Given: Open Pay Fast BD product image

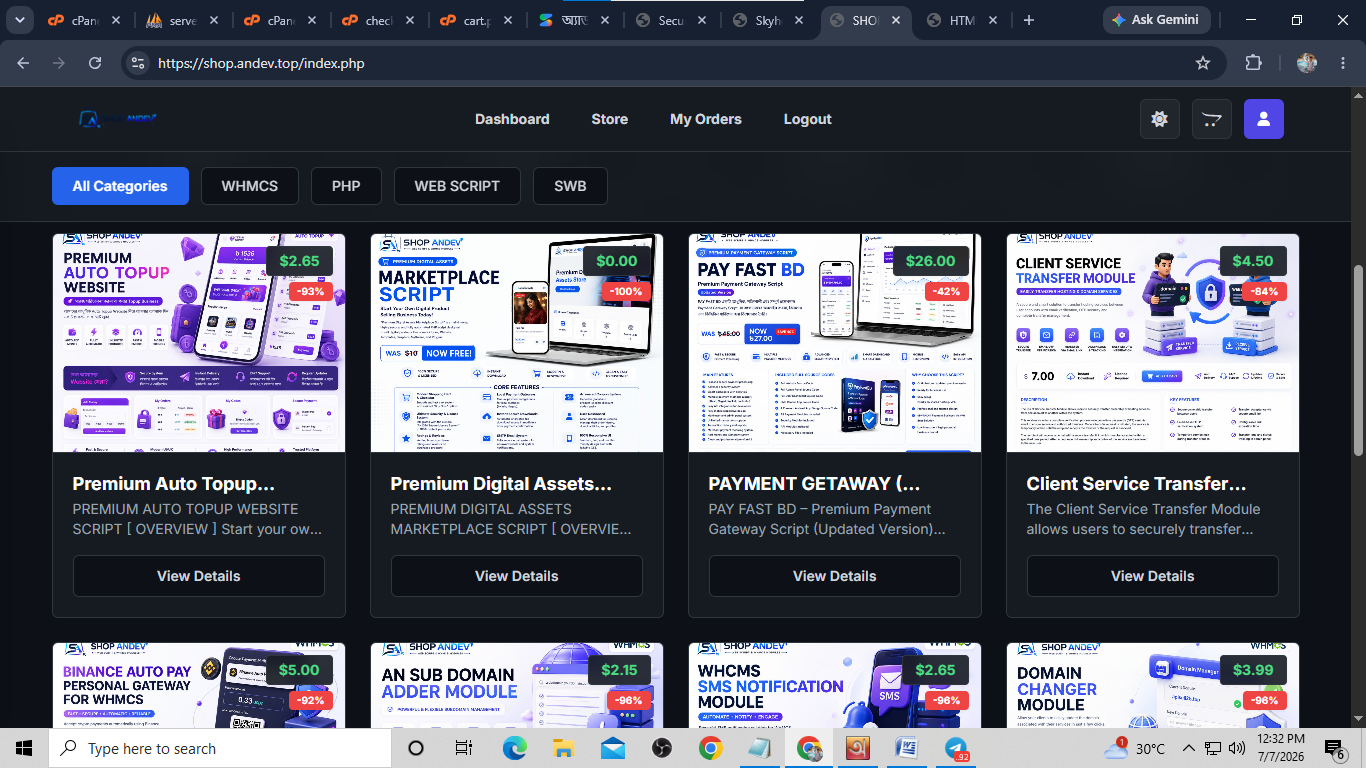Looking at the screenshot, I should [835, 343].
